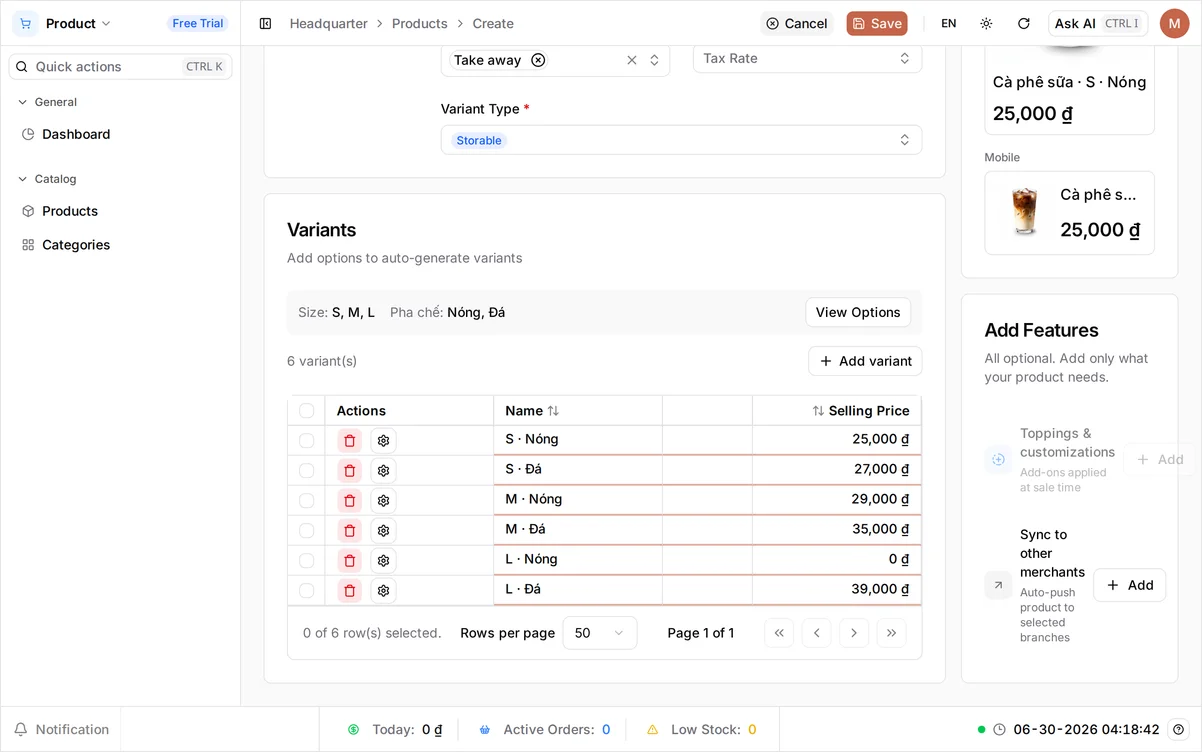Viewport: 1202px width, 752px height.
Task: Open settings for L · Đá variant
Action: [383, 591]
